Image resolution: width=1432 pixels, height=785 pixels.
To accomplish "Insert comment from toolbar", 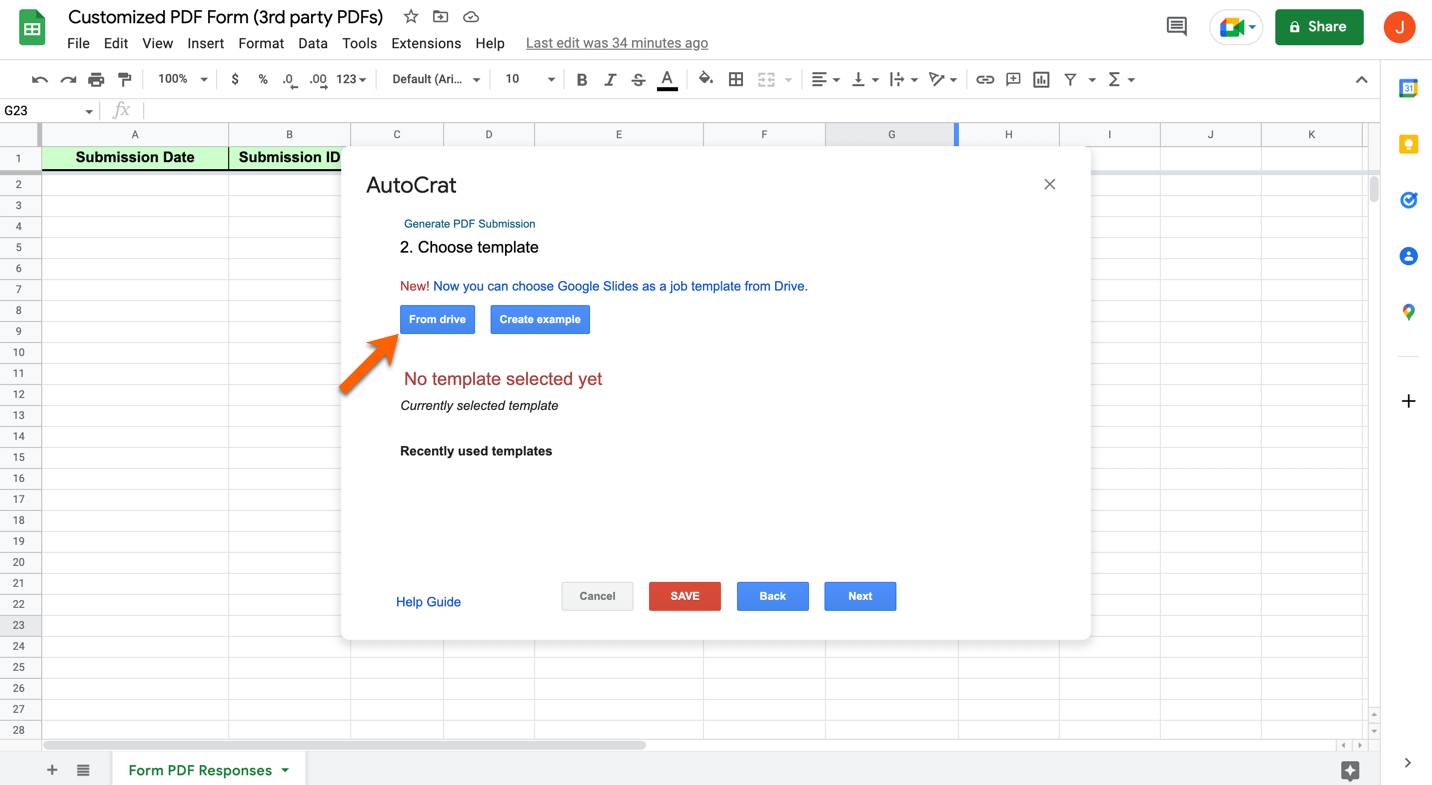I will [x=1013, y=80].
